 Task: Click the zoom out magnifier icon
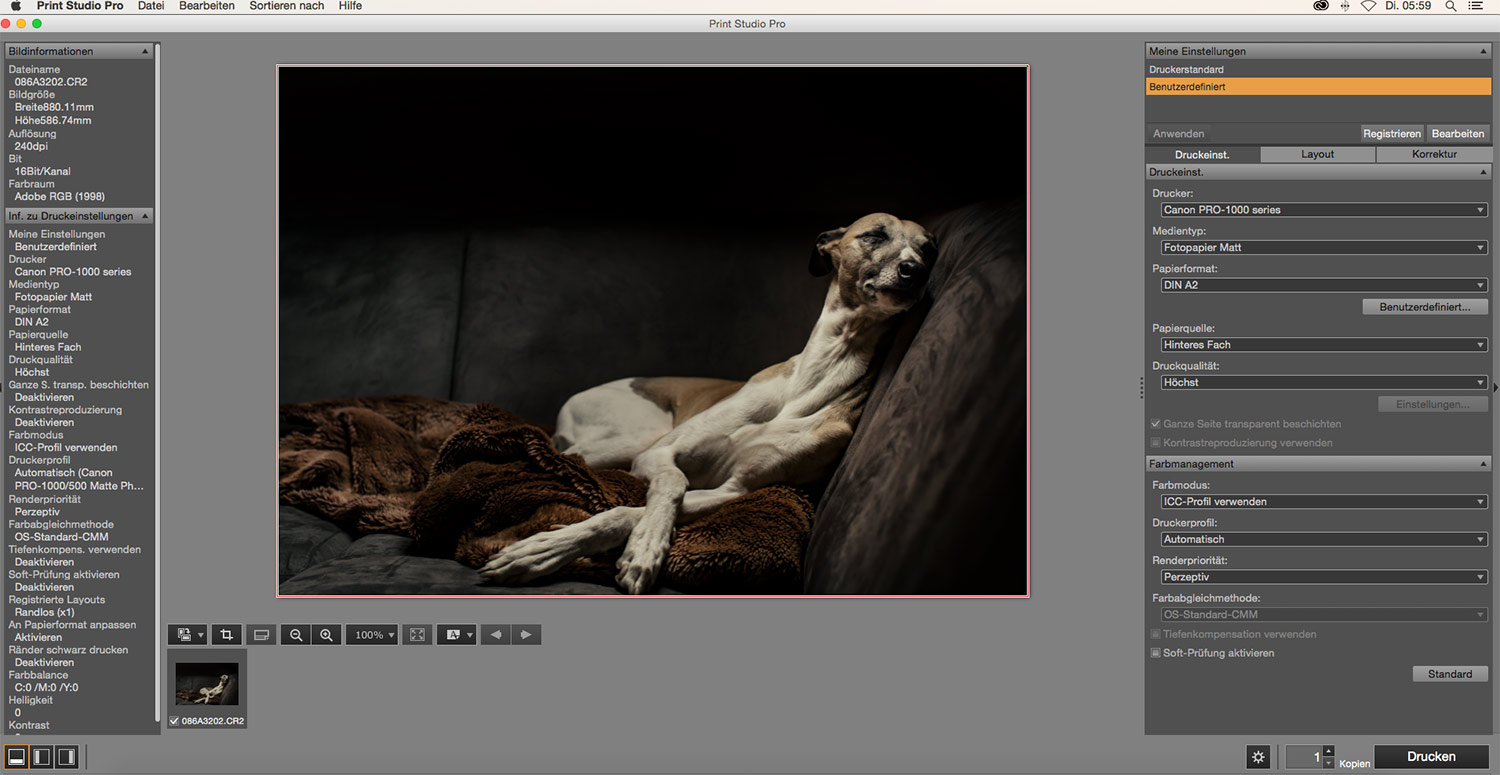pyautogui.click(x=296, y=634)
